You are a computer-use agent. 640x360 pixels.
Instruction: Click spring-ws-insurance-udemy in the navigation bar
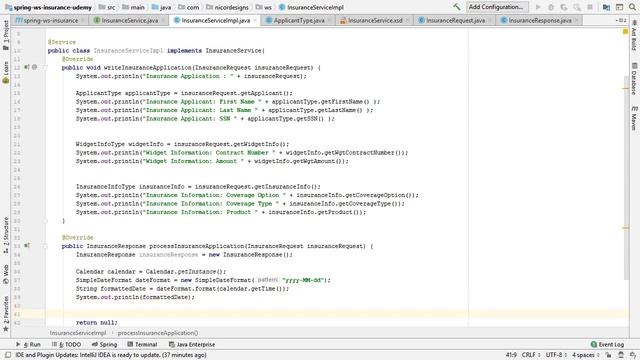(49, 7)
